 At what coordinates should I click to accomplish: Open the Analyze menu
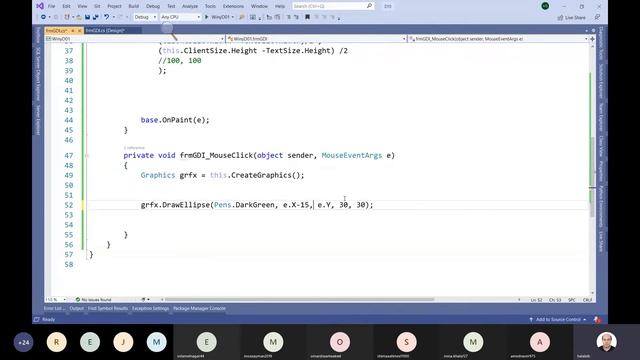coord(190,7)
